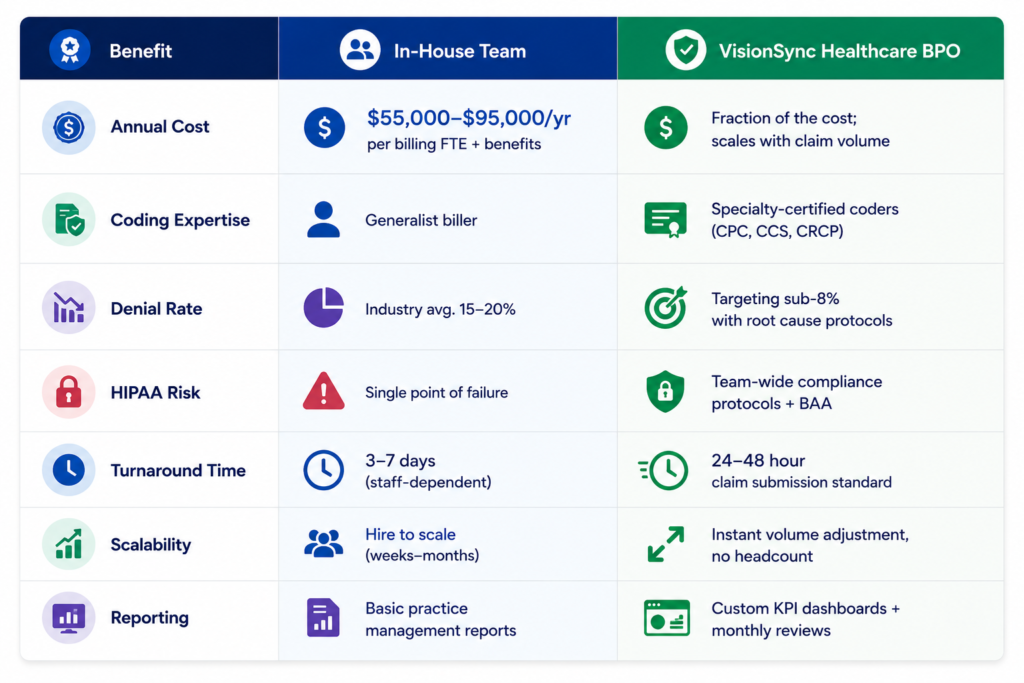Click the Custom KPI dashboards + text
This screenshot has height=683, width=1024.
(805, 609)
